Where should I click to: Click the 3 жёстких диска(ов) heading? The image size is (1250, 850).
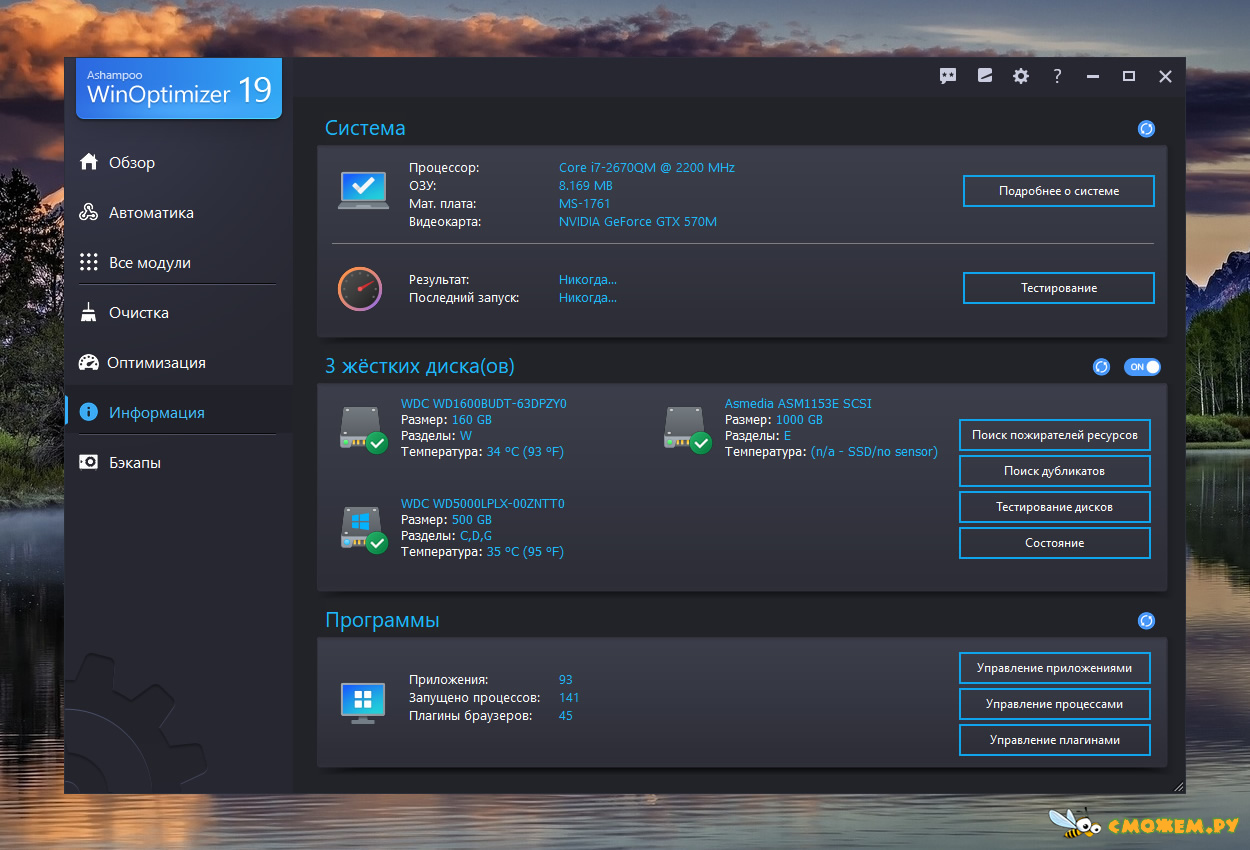(x=420, y=366)
